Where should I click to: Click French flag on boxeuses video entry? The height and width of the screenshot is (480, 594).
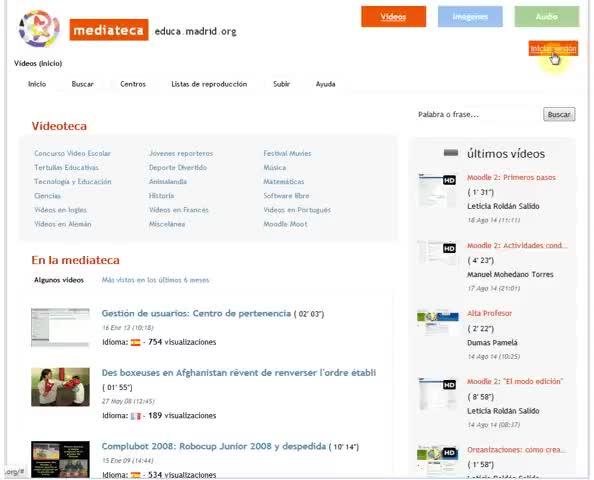135,416
